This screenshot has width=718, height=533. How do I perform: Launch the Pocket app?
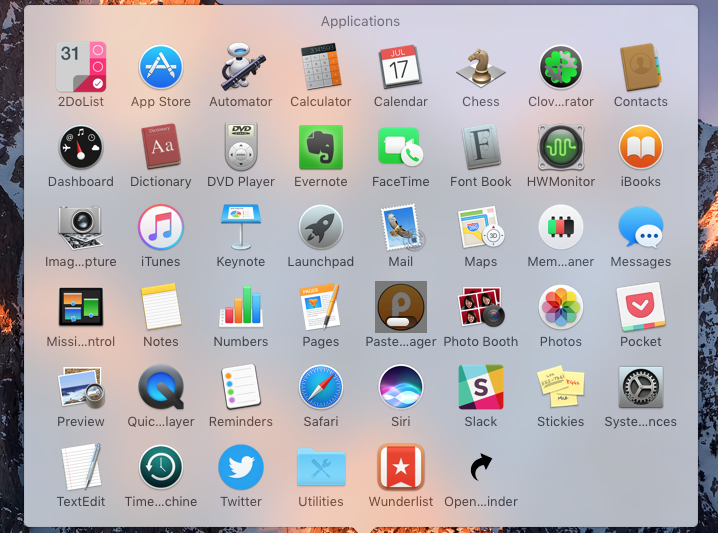[641, 307]
